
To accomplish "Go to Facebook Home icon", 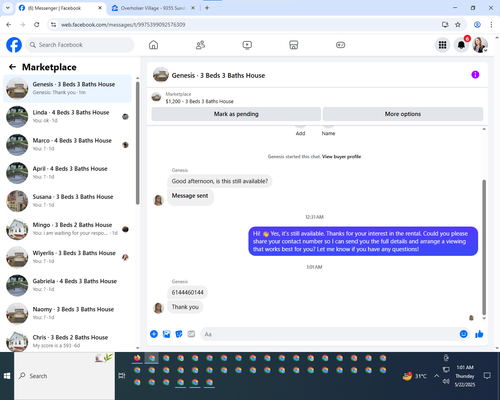I will click(x=153, y=45).
